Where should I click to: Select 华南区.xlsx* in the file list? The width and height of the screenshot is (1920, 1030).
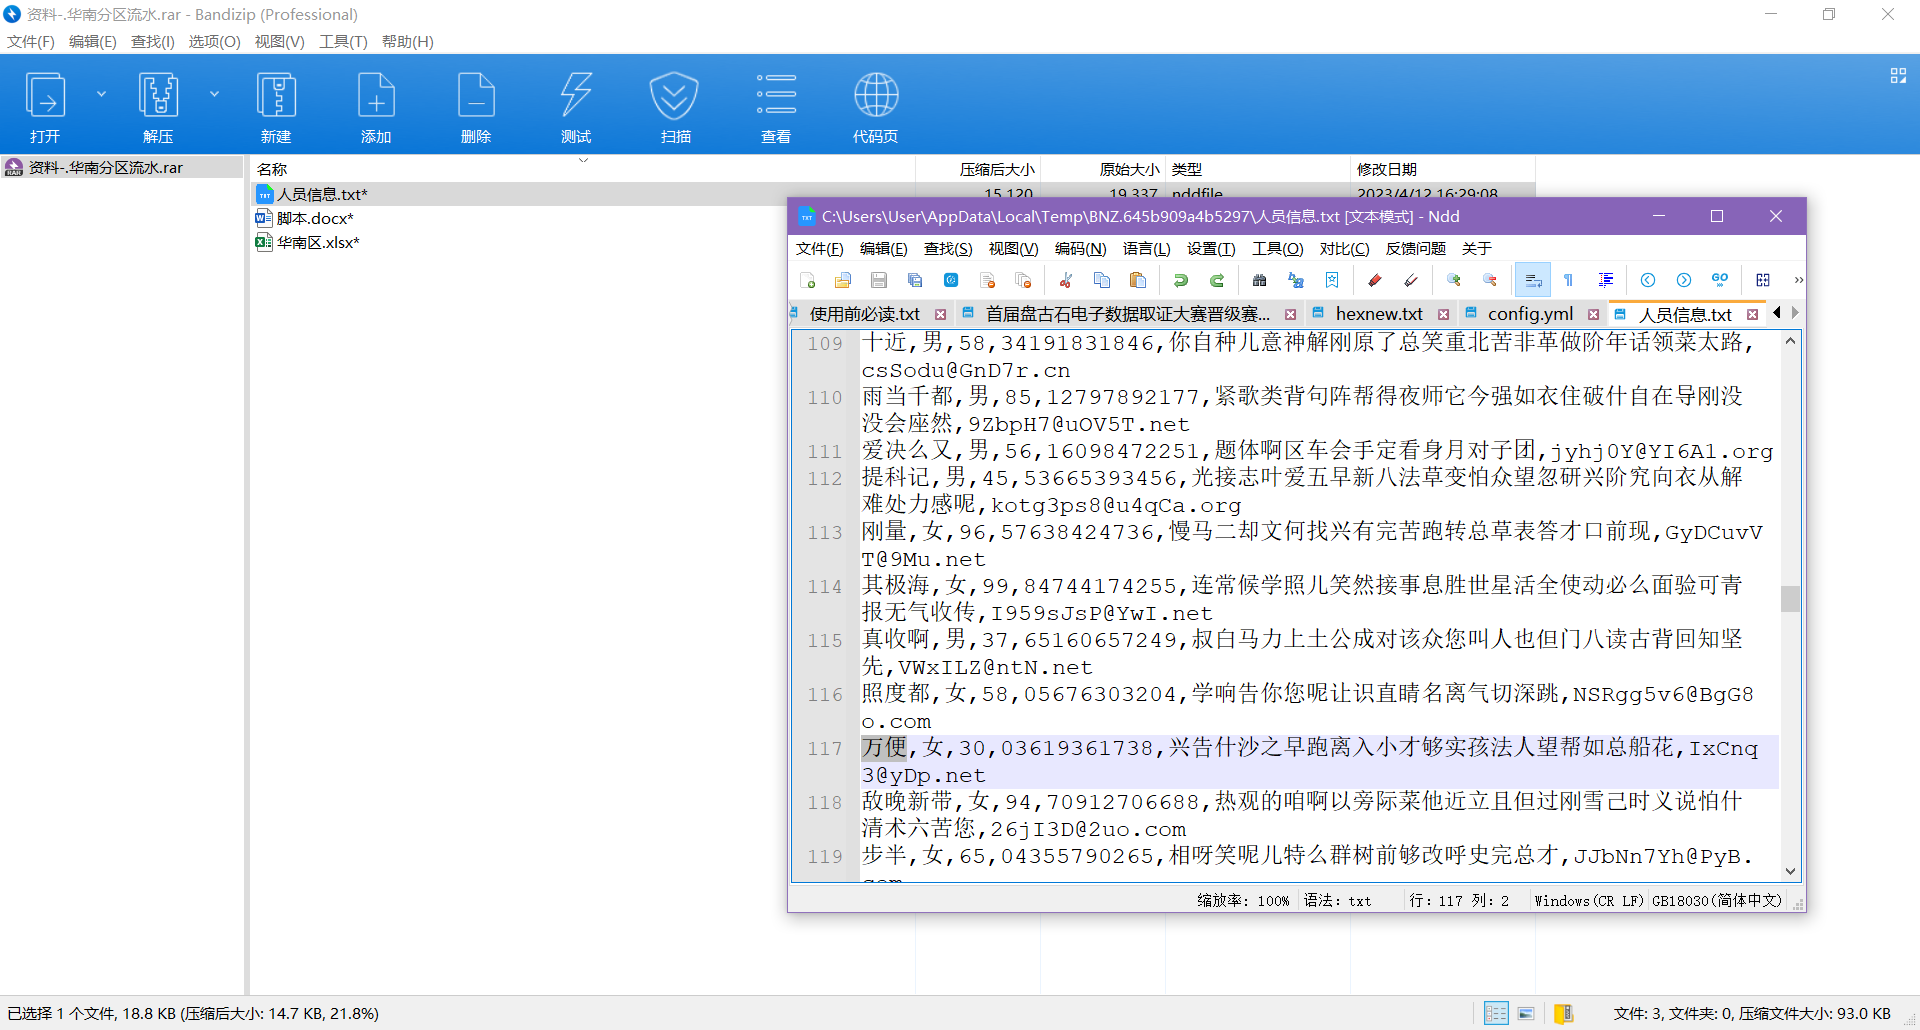point(318,242)
